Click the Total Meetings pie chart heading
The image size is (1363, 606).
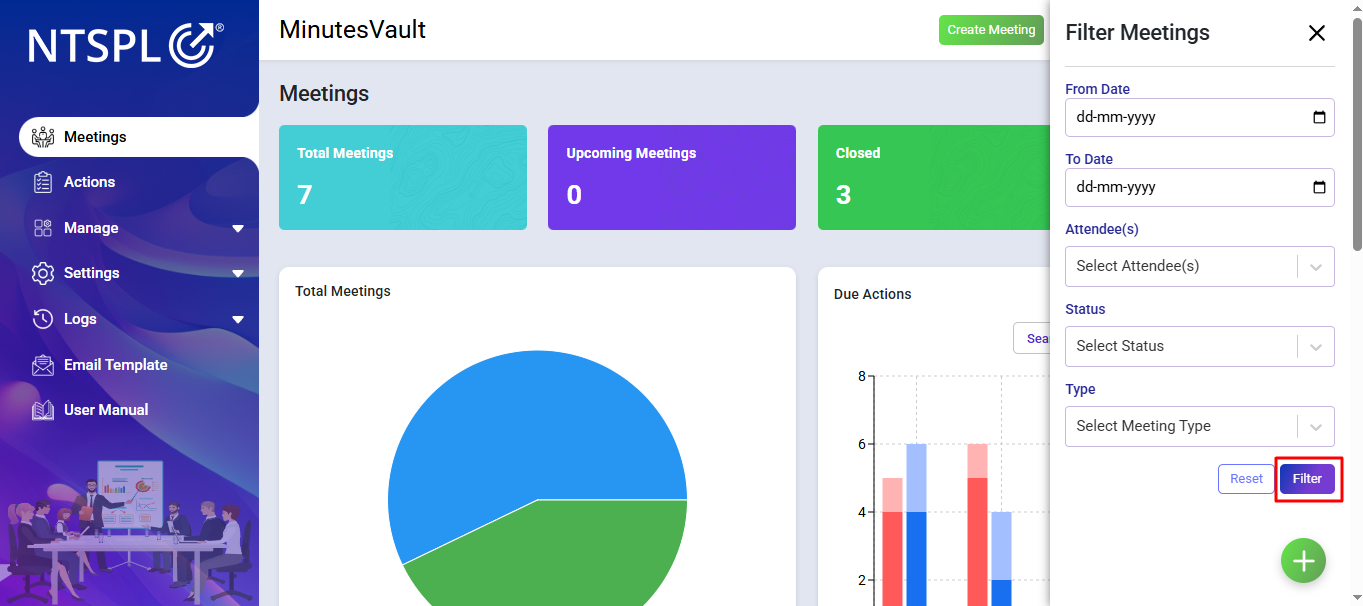(343, 291)
